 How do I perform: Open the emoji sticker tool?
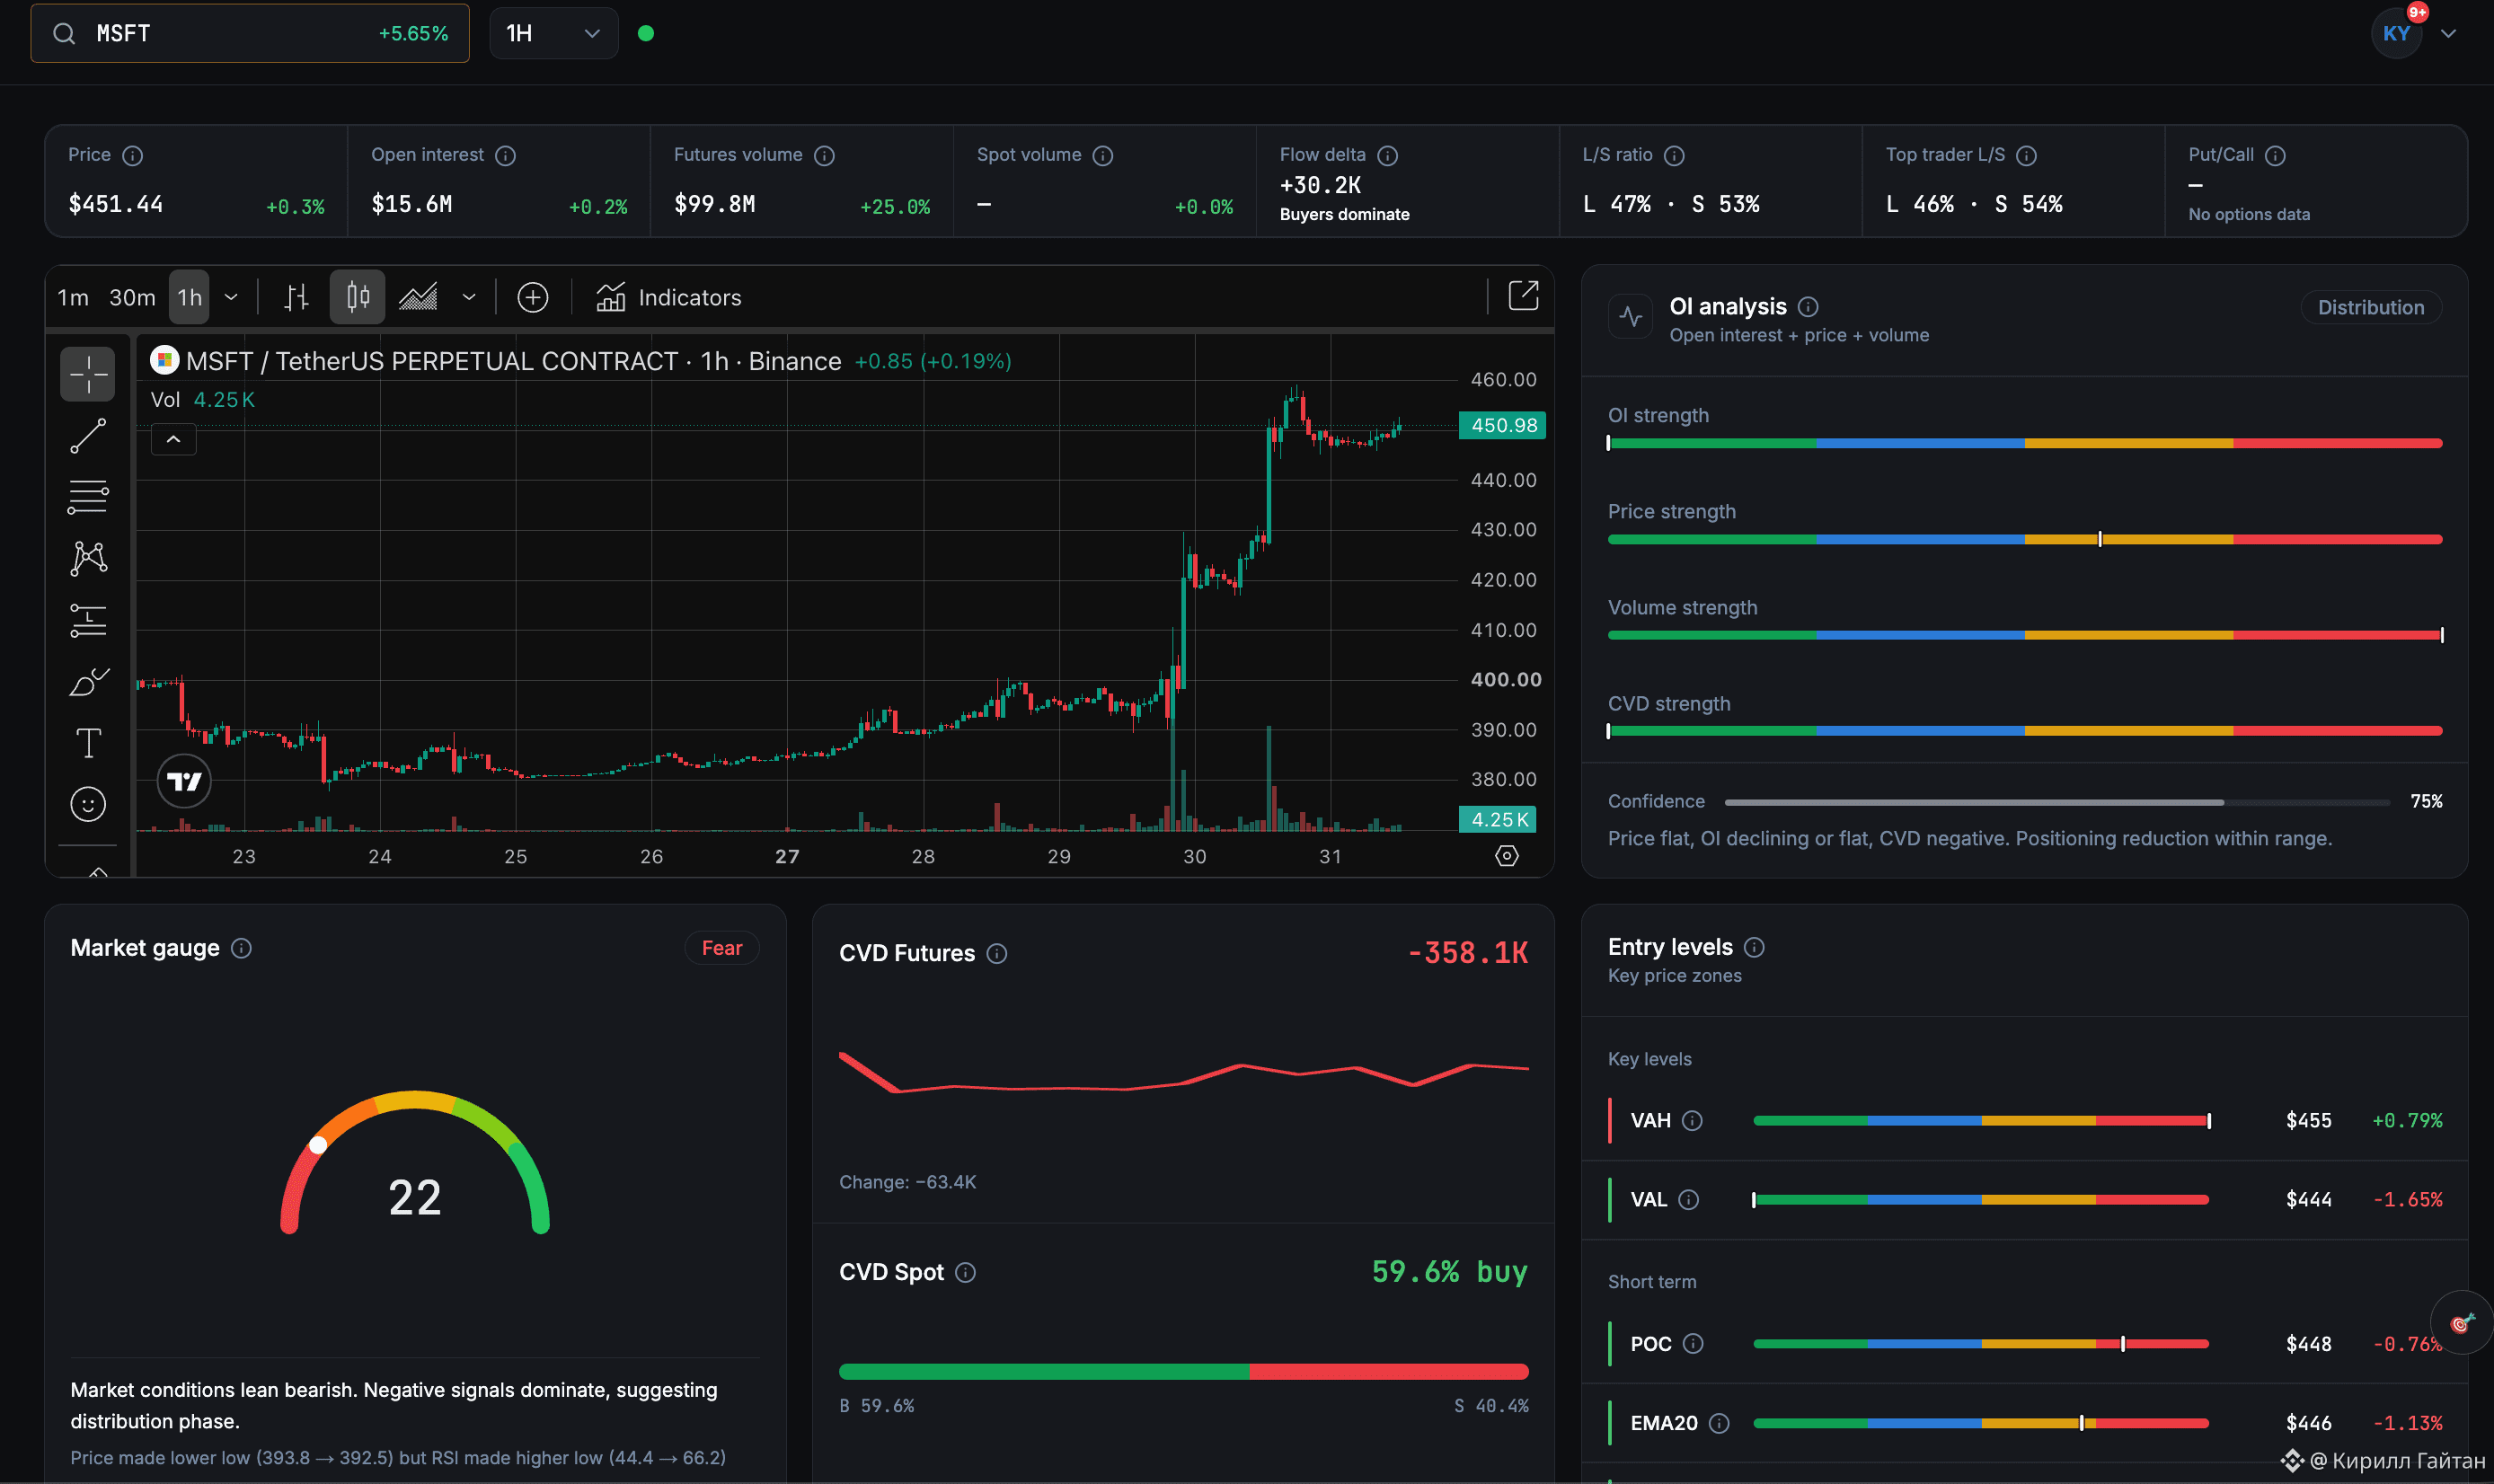(88, 804)
